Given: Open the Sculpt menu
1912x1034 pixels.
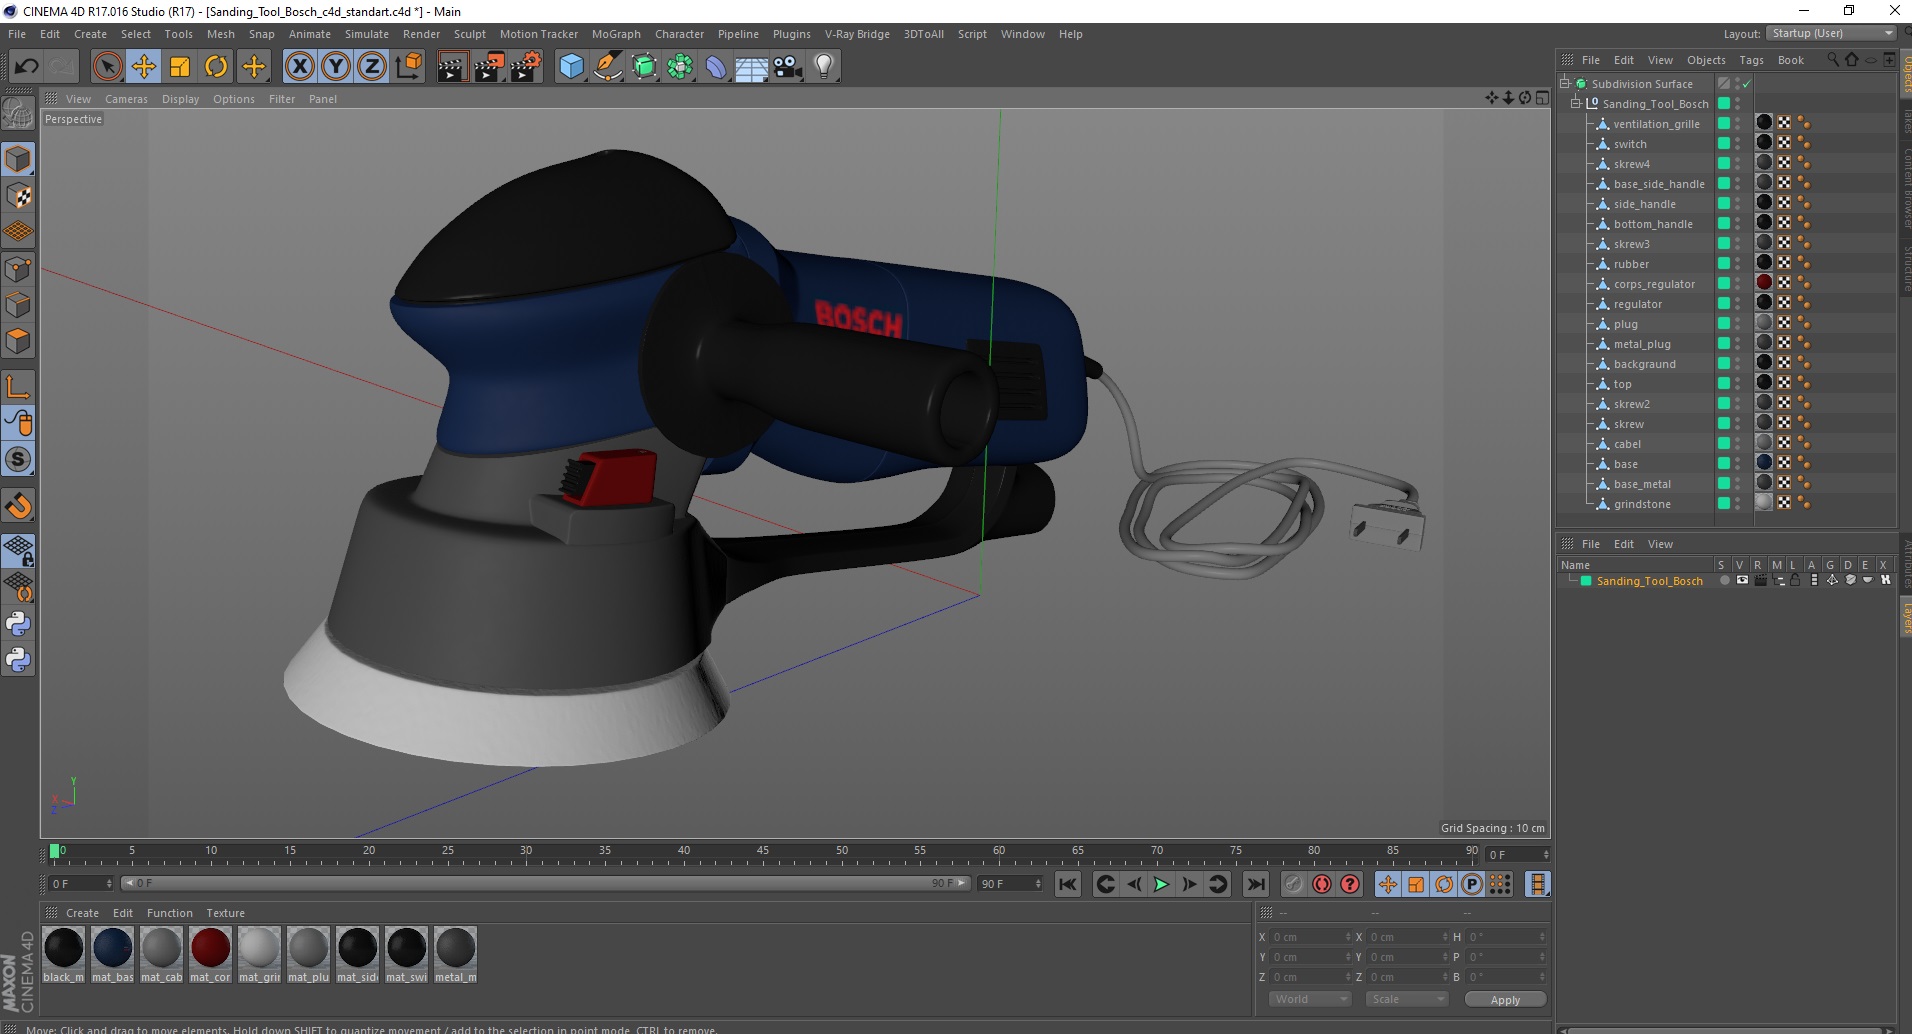Looking at the screenshot, I should click(x=470, y=34).
